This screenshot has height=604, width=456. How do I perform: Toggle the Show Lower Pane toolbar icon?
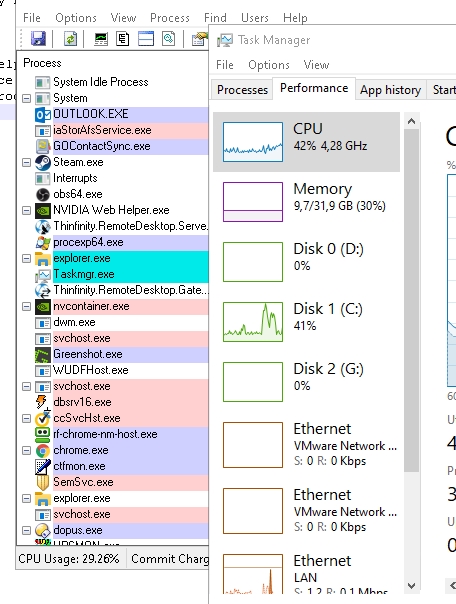(x=146, y=39)
